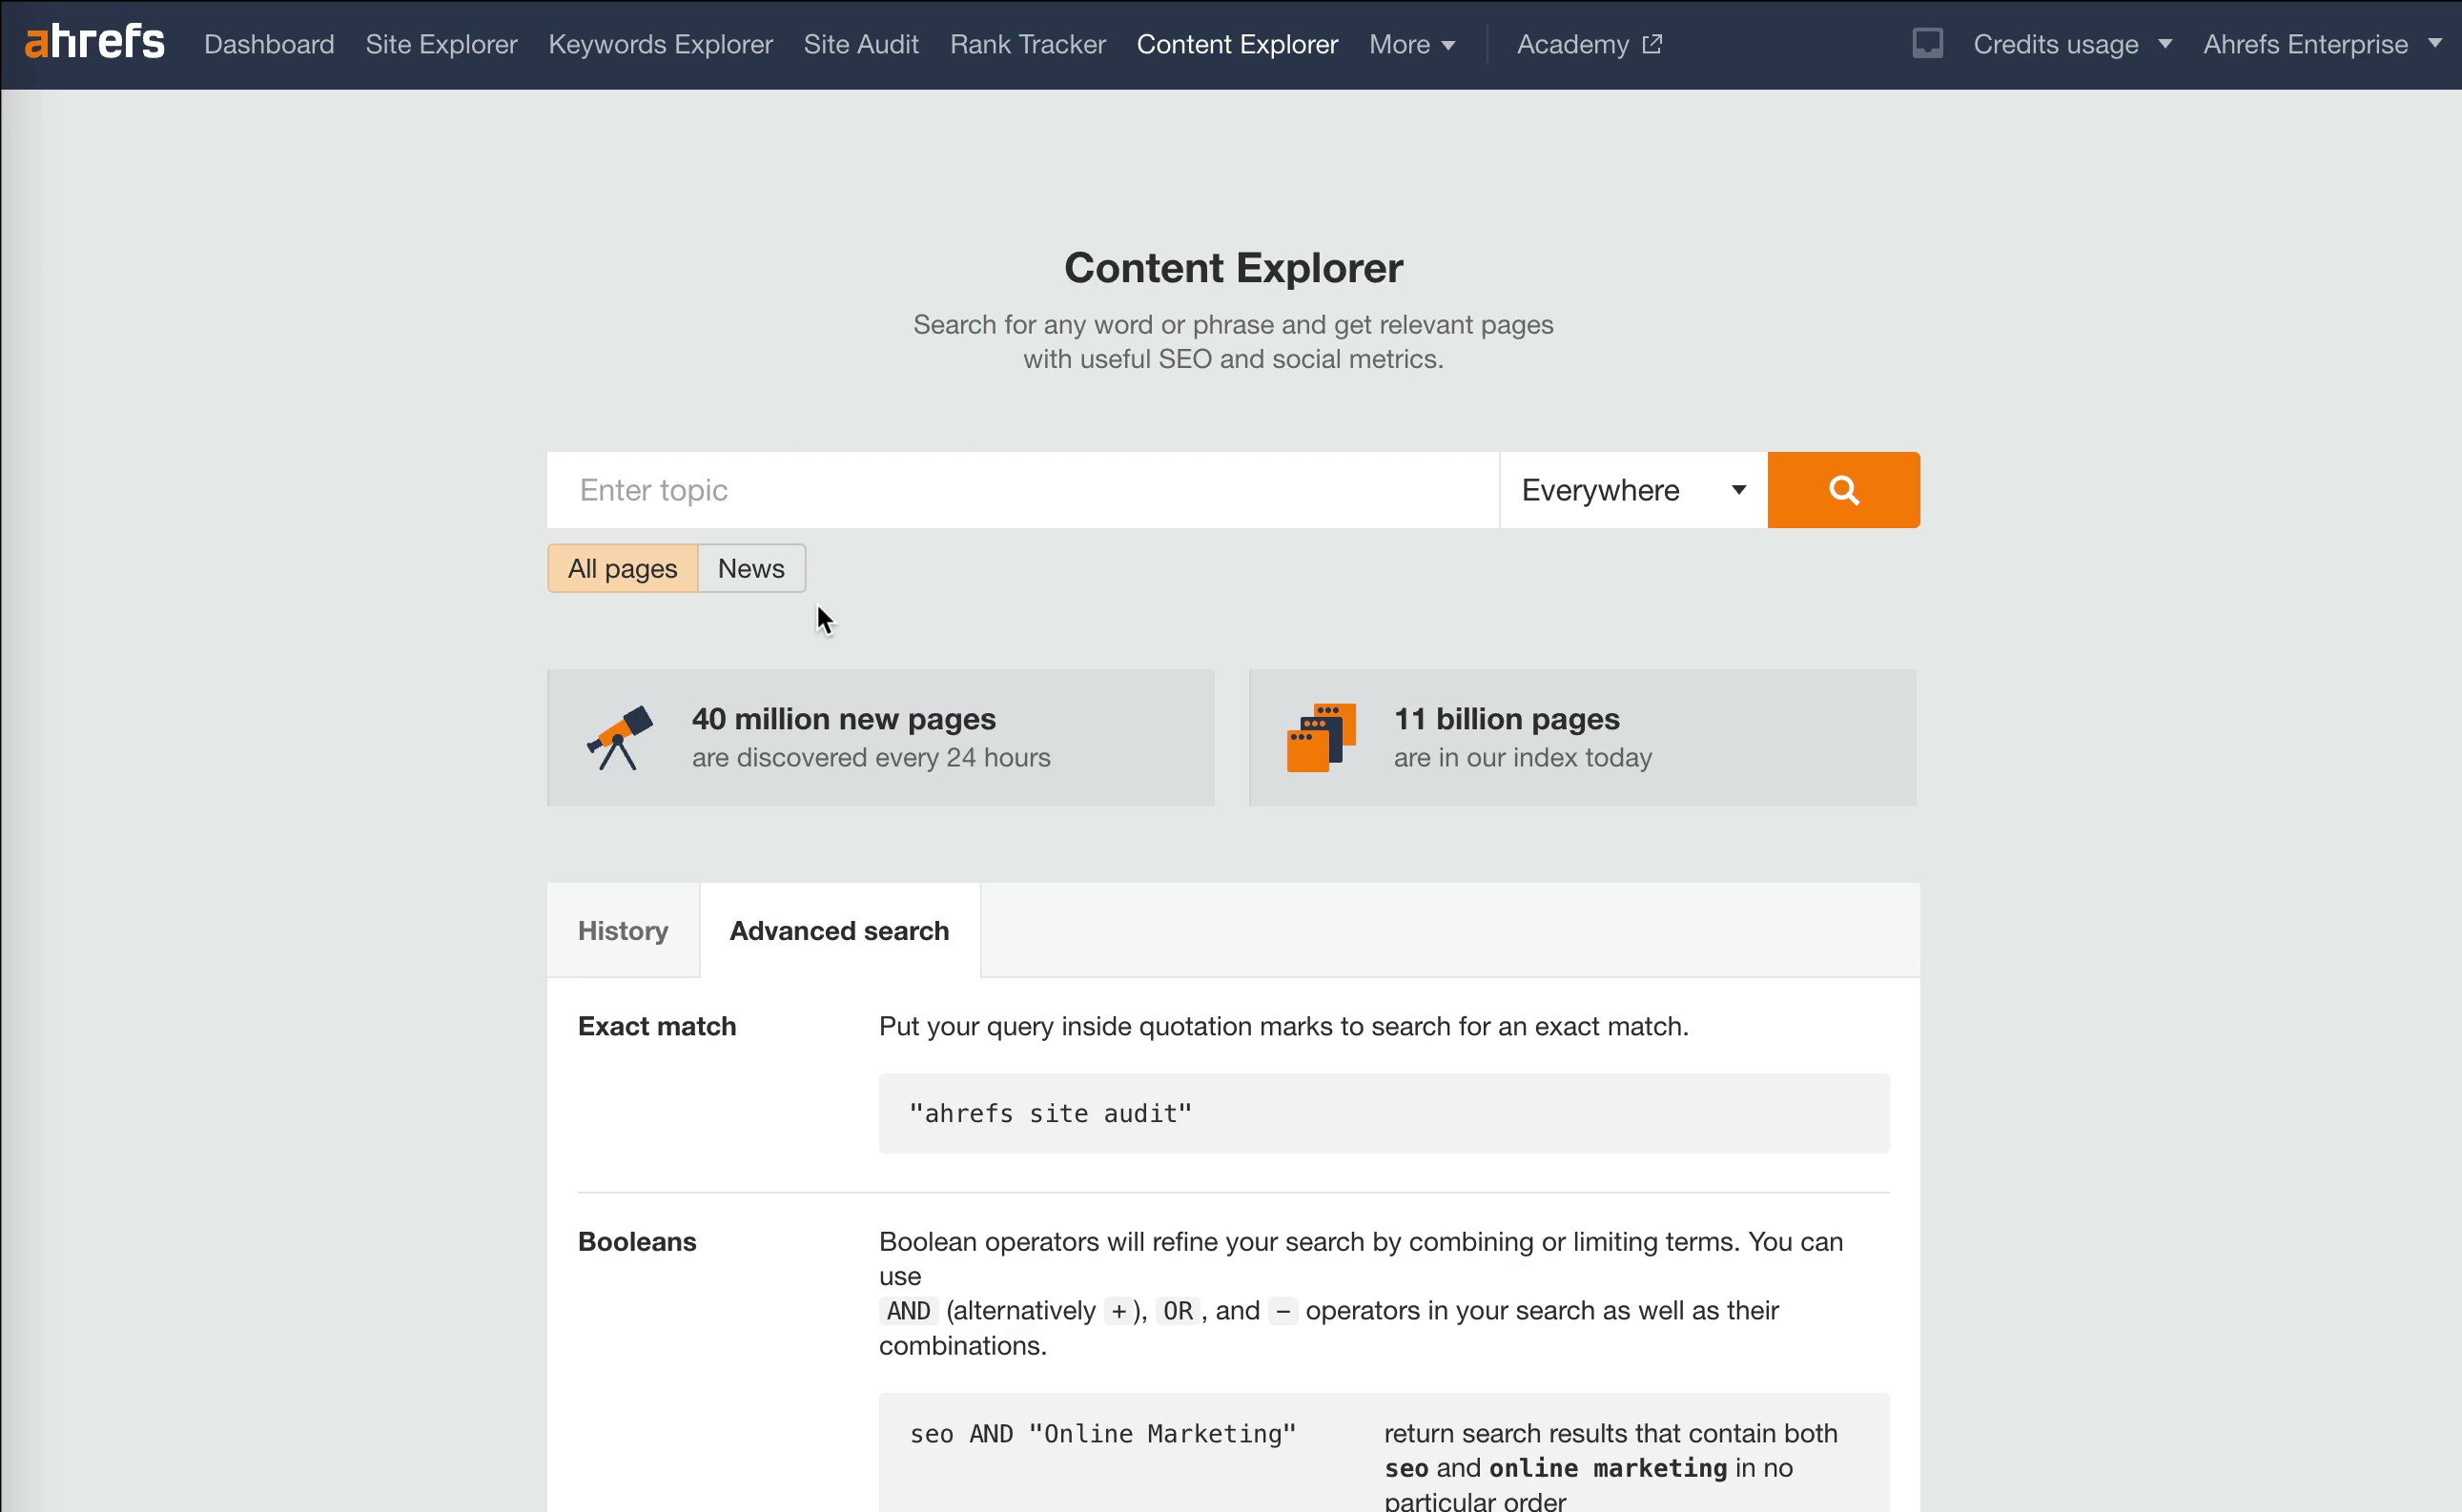
Task: Open the Academy link
Action: tap(1589, 44)
